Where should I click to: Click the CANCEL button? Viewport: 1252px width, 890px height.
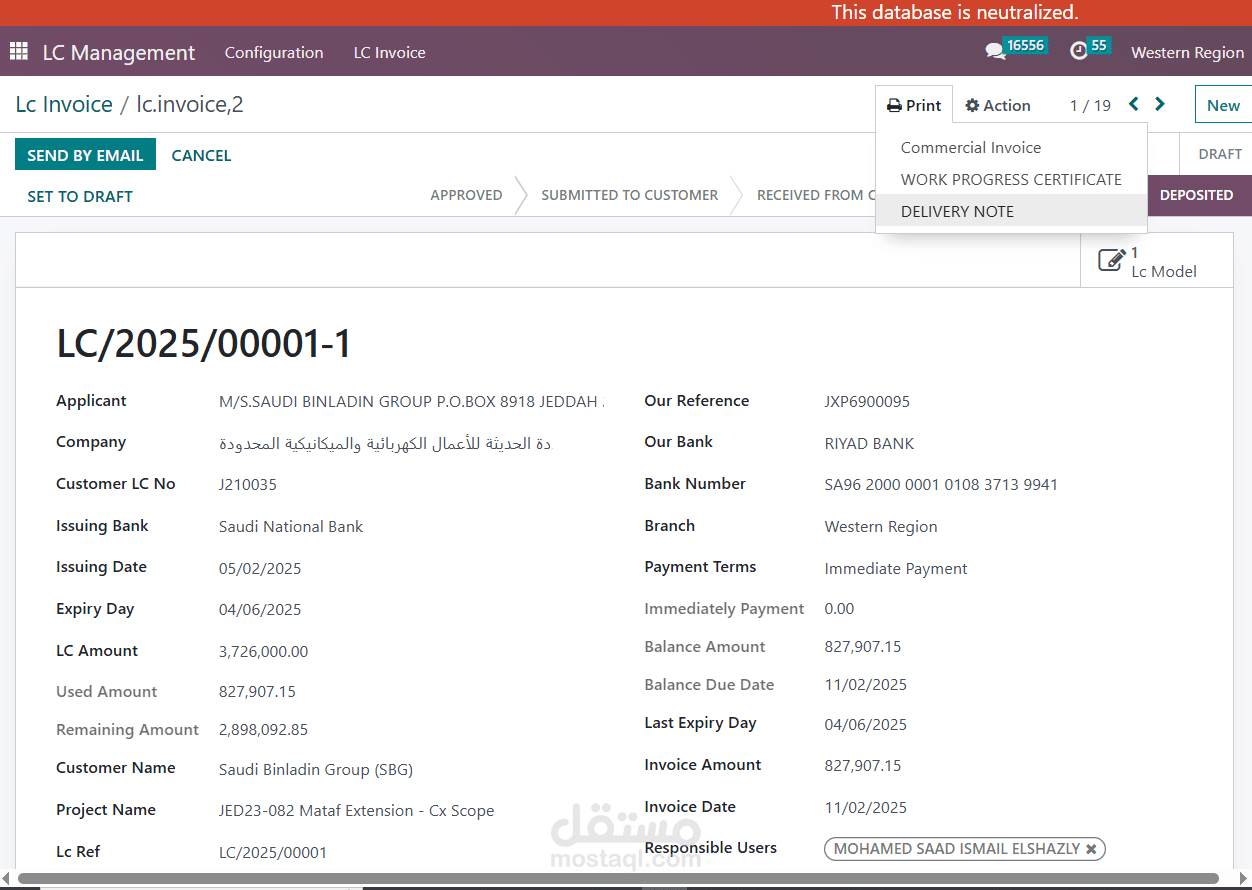click(201, 155)
